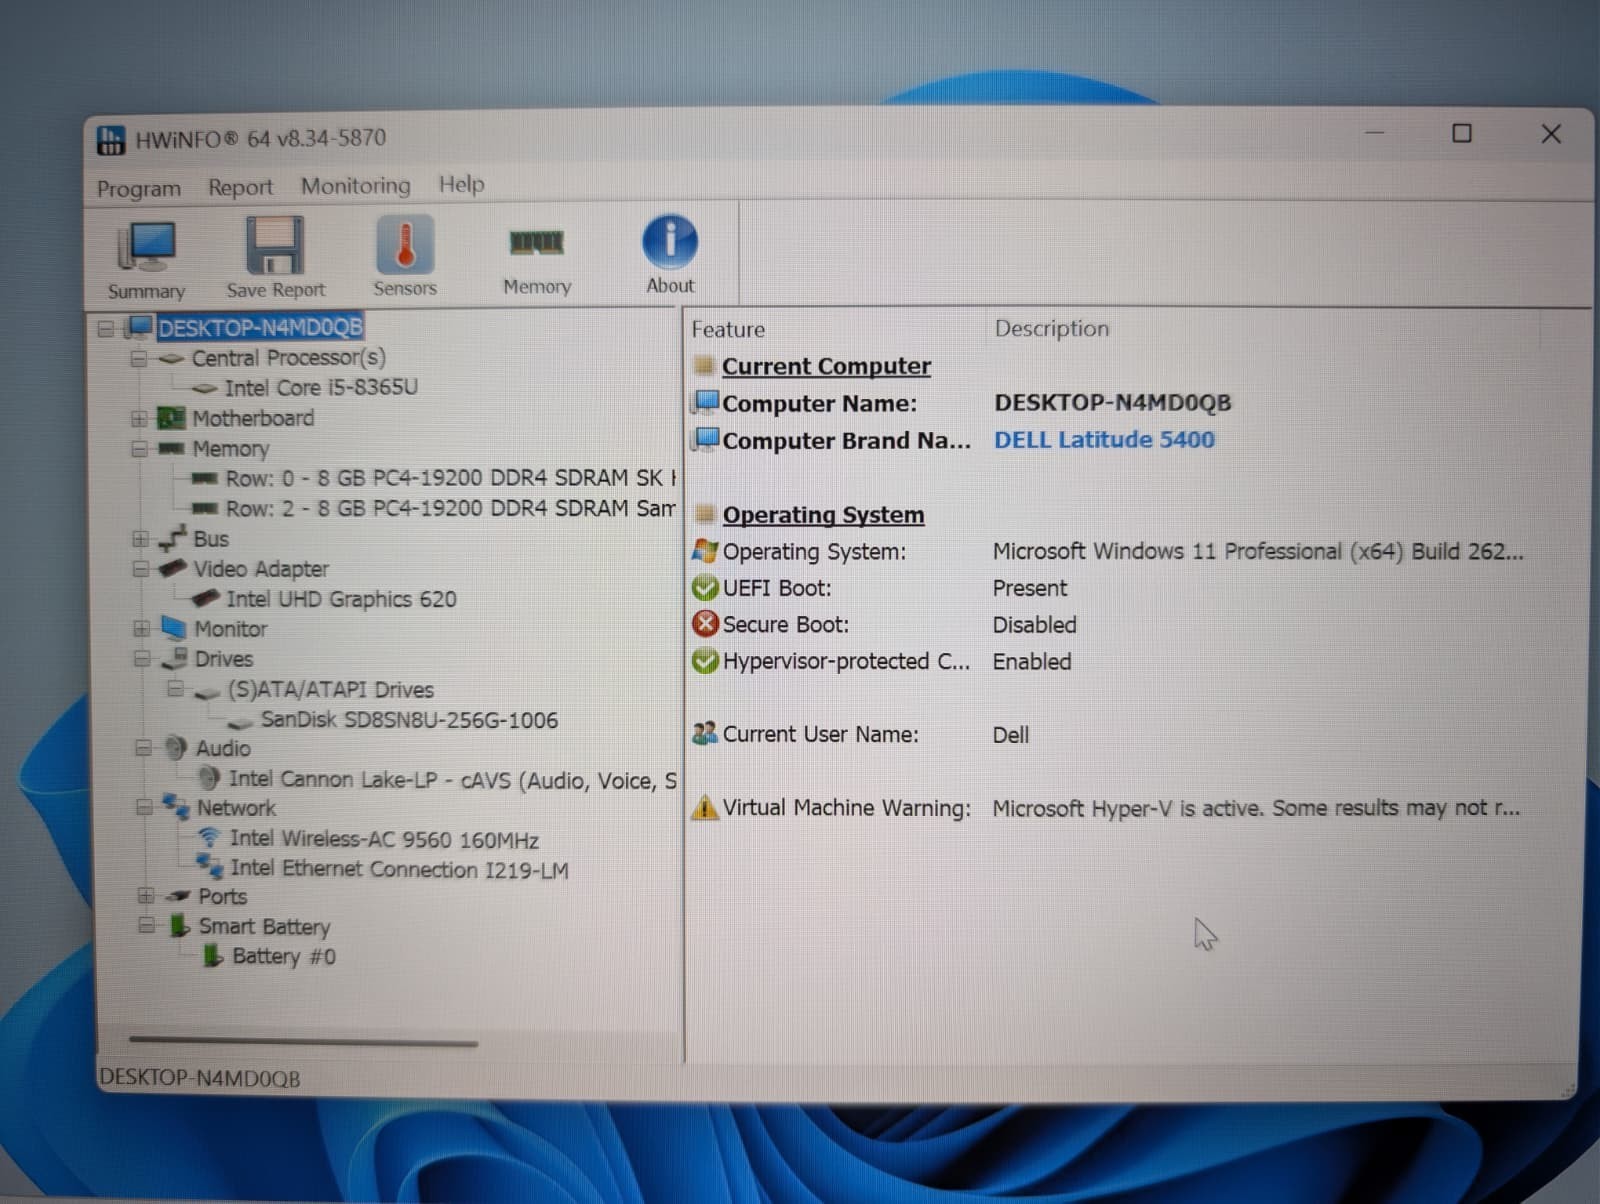The height and width of the screenshot is (1204, 1600).
Task: Click DESKTOP-N4MD0QB in the status bar
Action: (199, 1078)
